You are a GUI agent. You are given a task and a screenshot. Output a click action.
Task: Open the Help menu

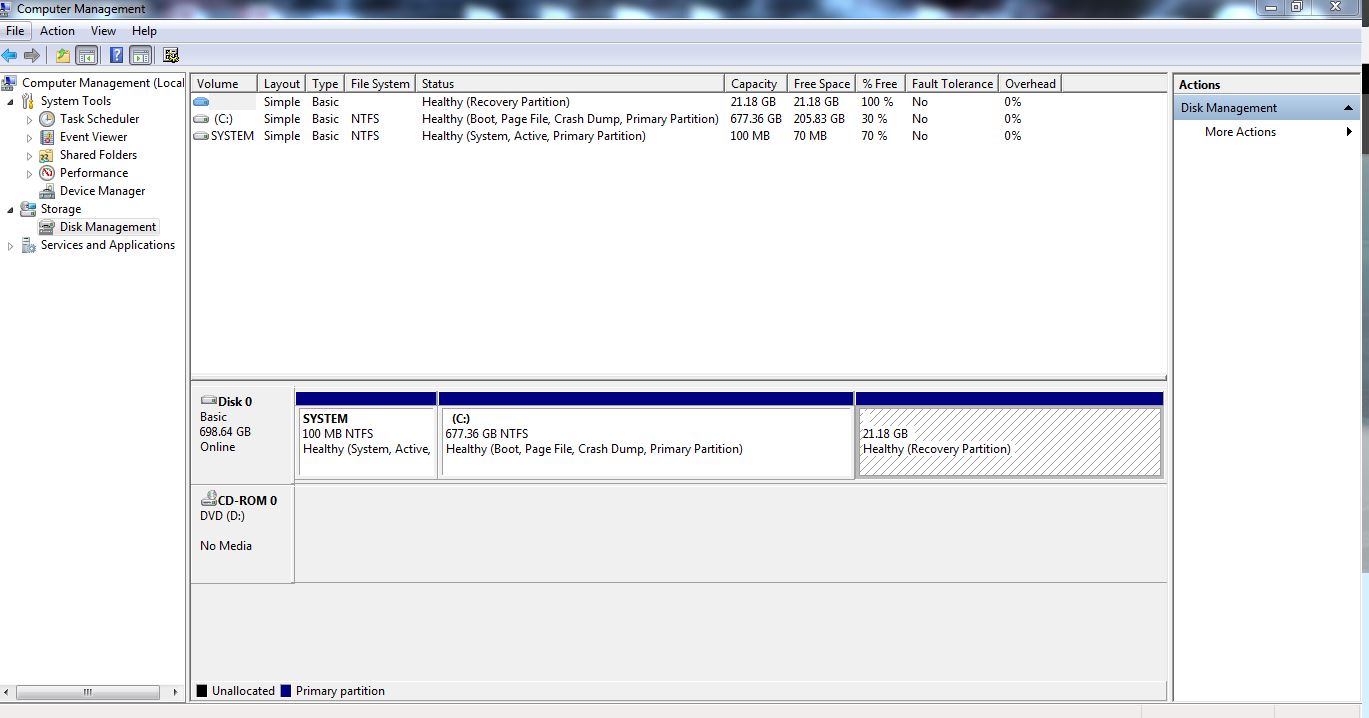144,31
